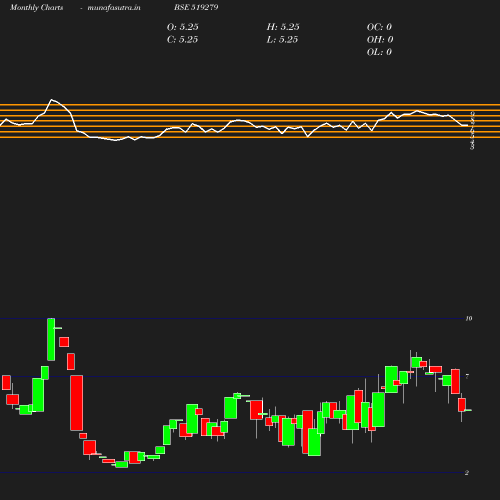Click the 'OH: 0' value
The image size is (500, 500).
point(380,40)
